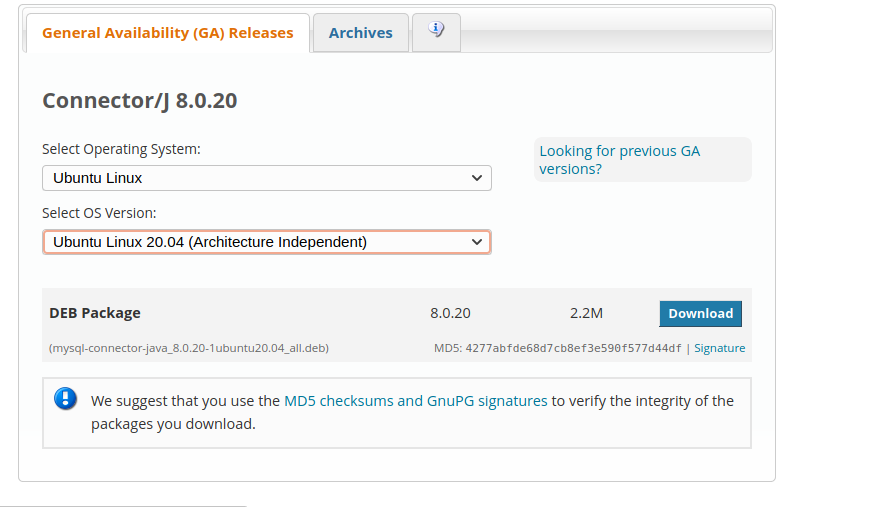Open the Signature link
Screen dimensions: 896x507
(719, 348)
